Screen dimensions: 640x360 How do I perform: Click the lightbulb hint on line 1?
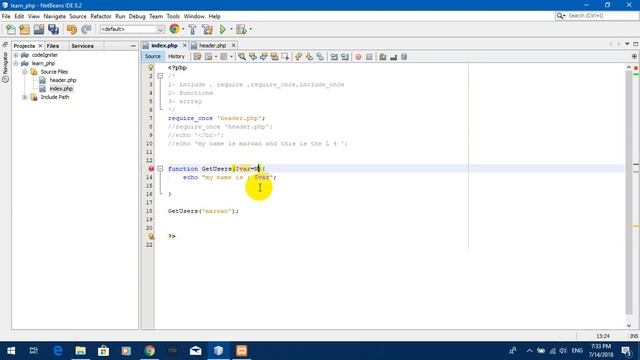point(151,68)
